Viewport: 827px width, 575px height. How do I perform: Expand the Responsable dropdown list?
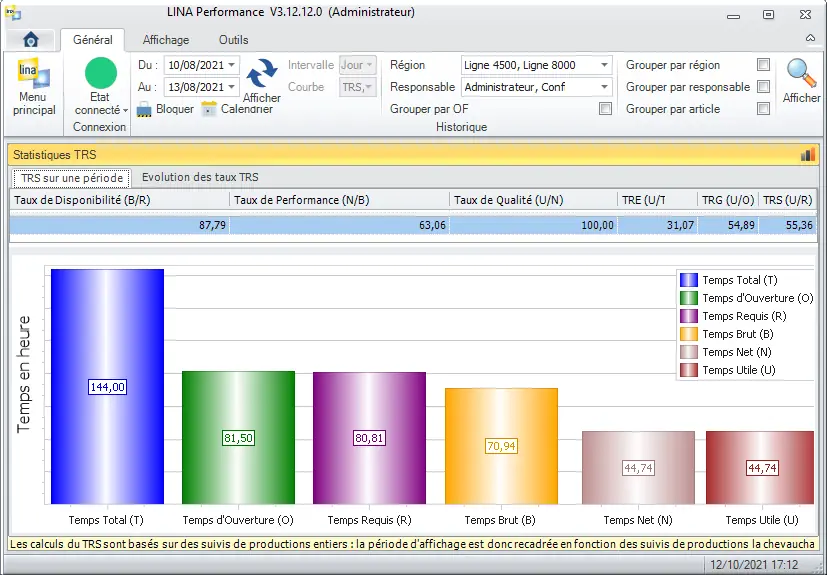[x=604, y=87]
